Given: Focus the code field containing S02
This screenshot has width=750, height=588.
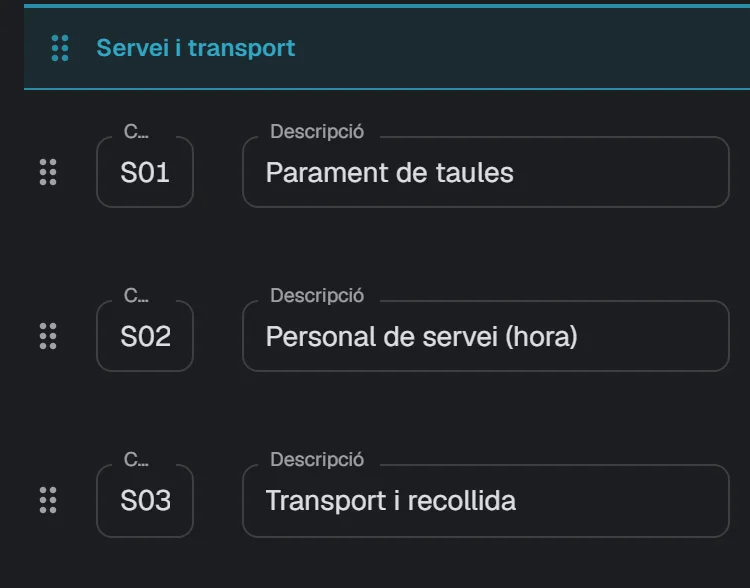Looking at the screenshot, I should coord(145,336).
